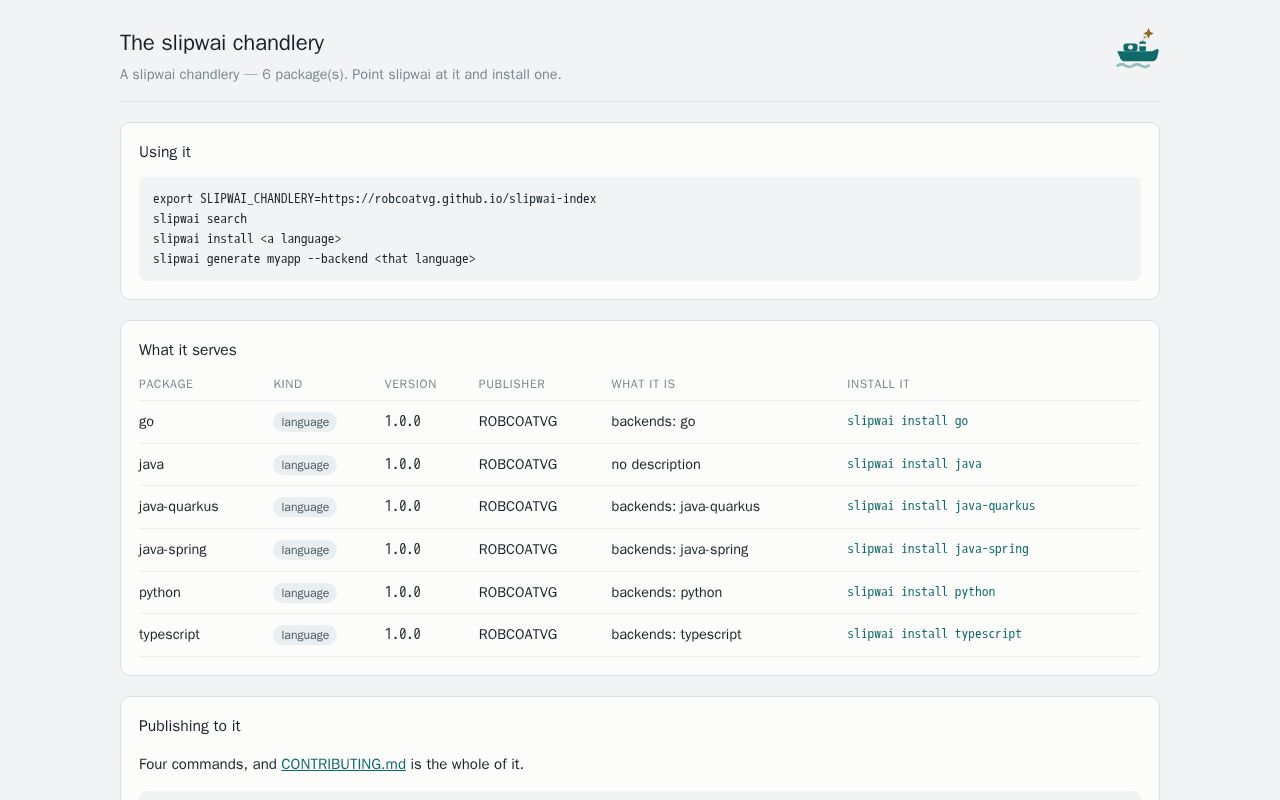Click the "go" package name
1280x800 pixels.
146,422
